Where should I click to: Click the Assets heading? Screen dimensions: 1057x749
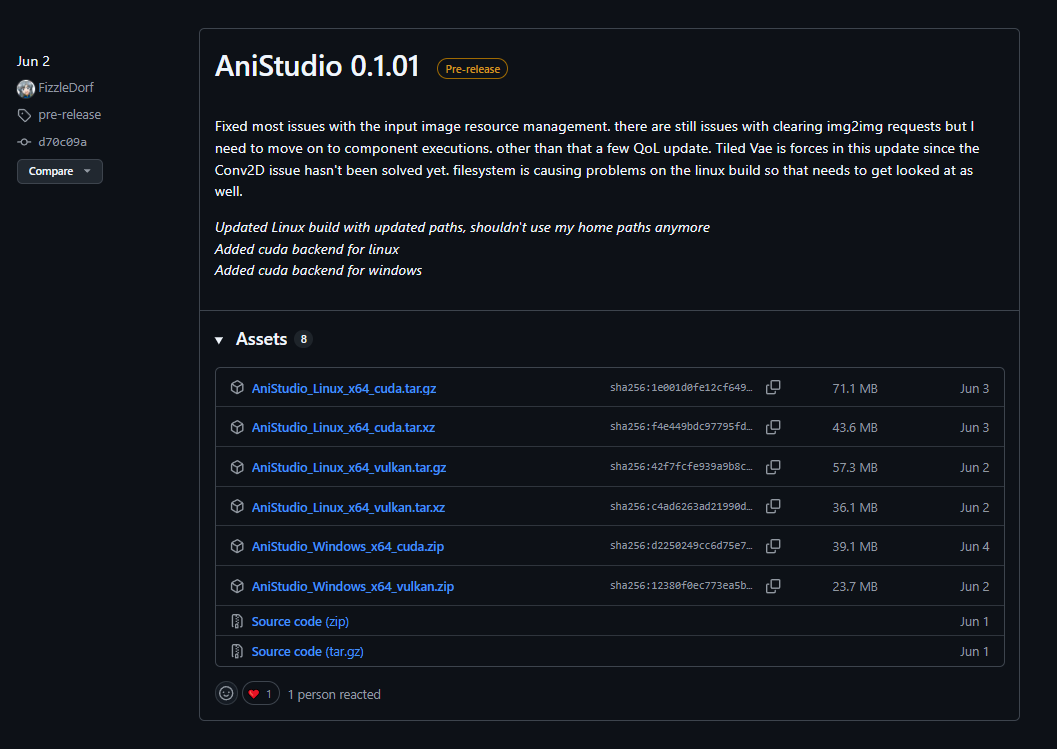tap(262, 339)
